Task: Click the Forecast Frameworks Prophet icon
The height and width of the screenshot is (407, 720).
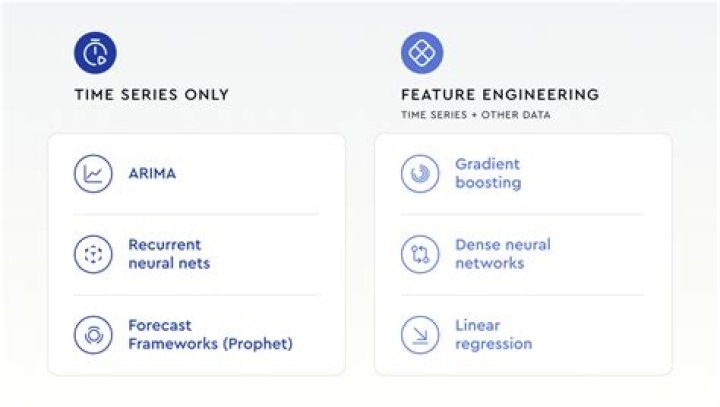Action: [x=93, y=335]
